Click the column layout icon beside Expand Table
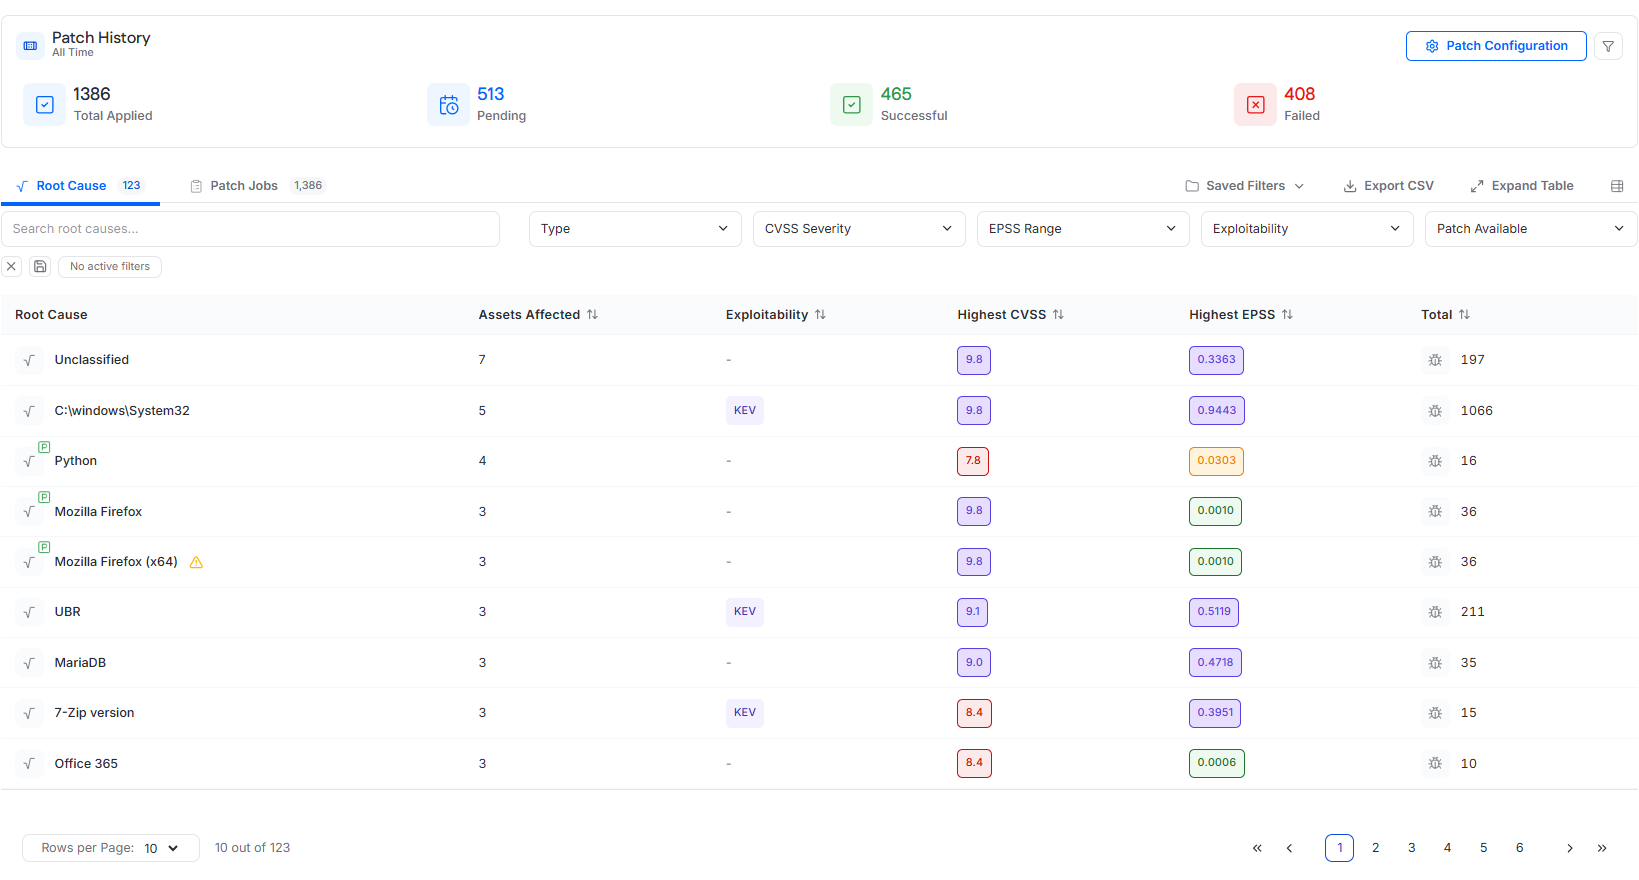The image size is (1639, 880). (x=1617, y=186)
